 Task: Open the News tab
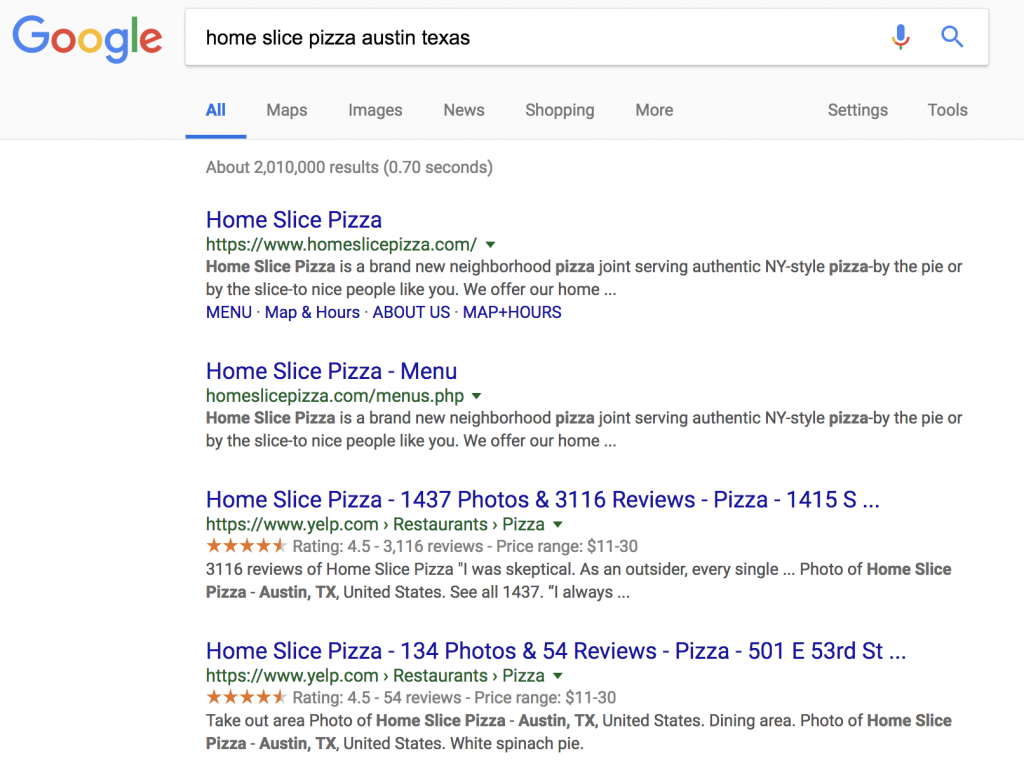point(464,110)
